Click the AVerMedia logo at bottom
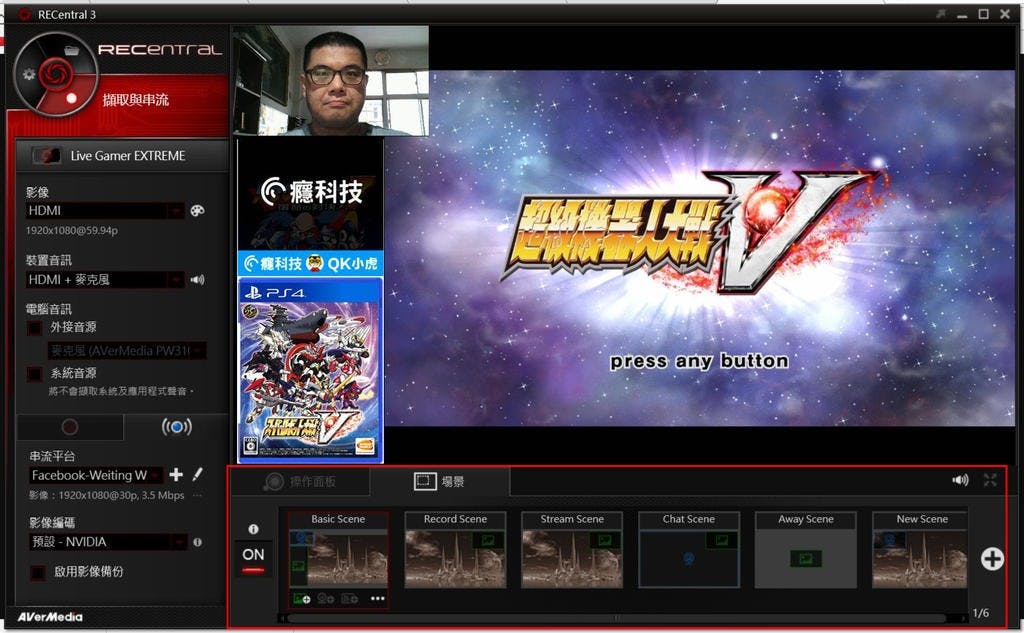The width and height of the screenshot is (1024, 633). pyautogui.click(x=50, y=617)
